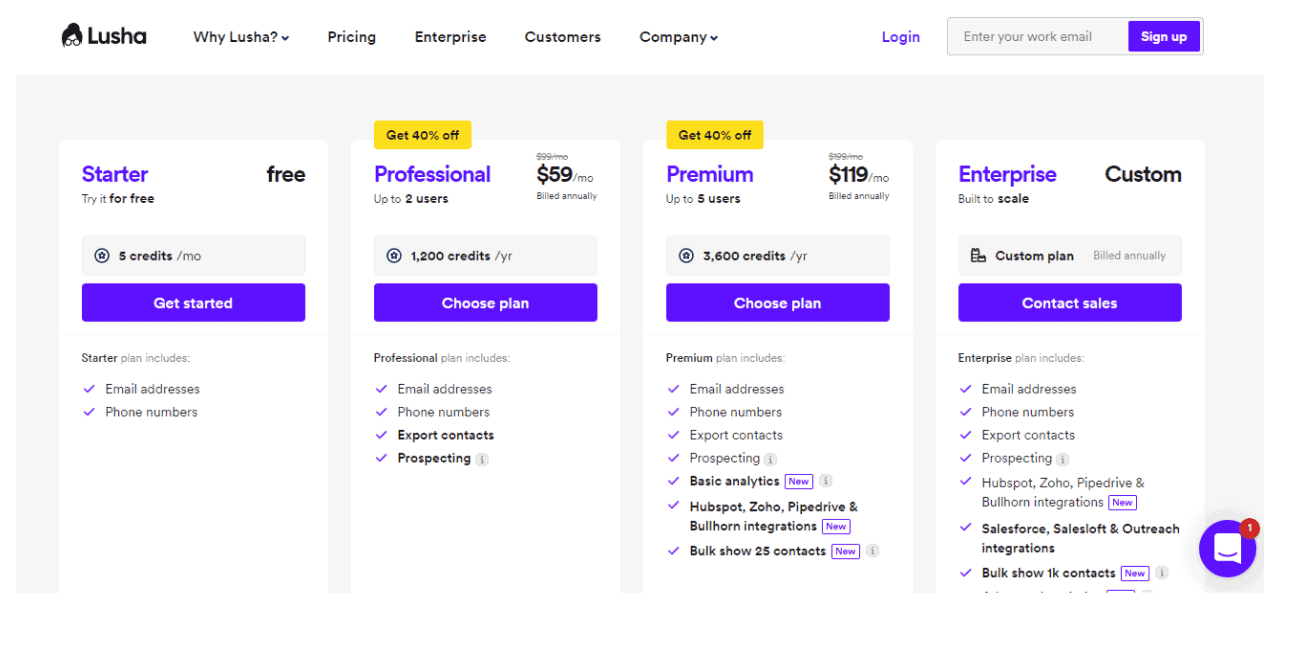
Task: Open the Pricing menu item
Action: 352,37
